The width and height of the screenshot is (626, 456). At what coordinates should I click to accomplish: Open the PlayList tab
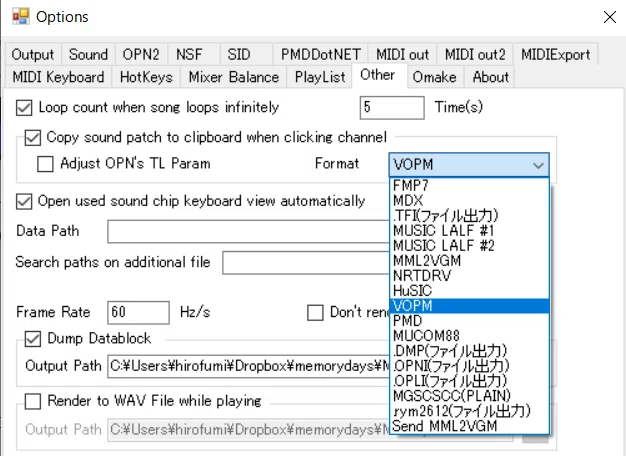coord(320,77)
